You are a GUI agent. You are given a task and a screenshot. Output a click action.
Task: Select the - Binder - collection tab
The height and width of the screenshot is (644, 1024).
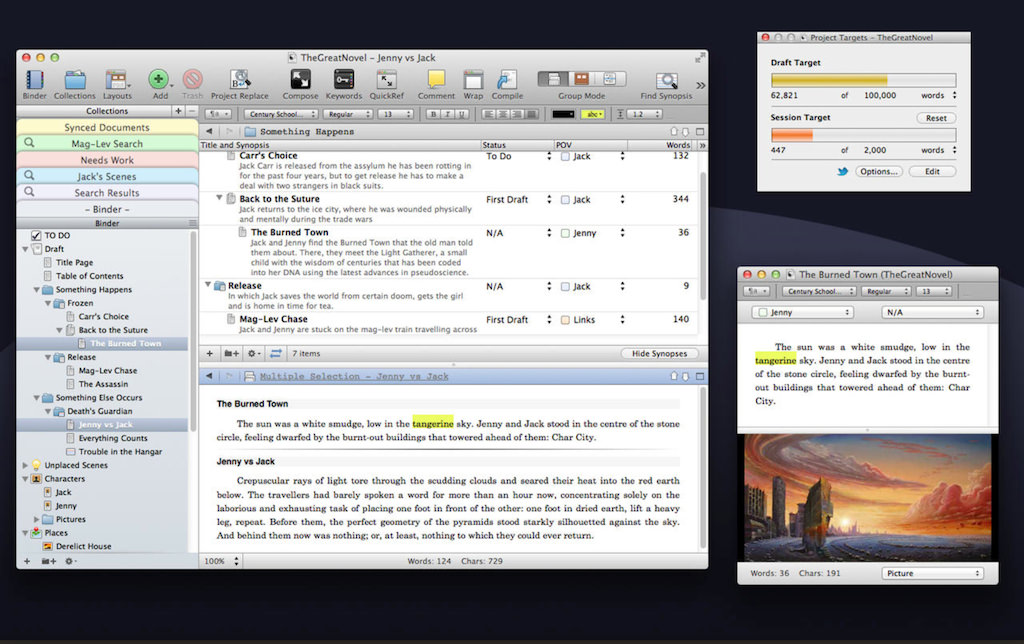tap(107, 209)
